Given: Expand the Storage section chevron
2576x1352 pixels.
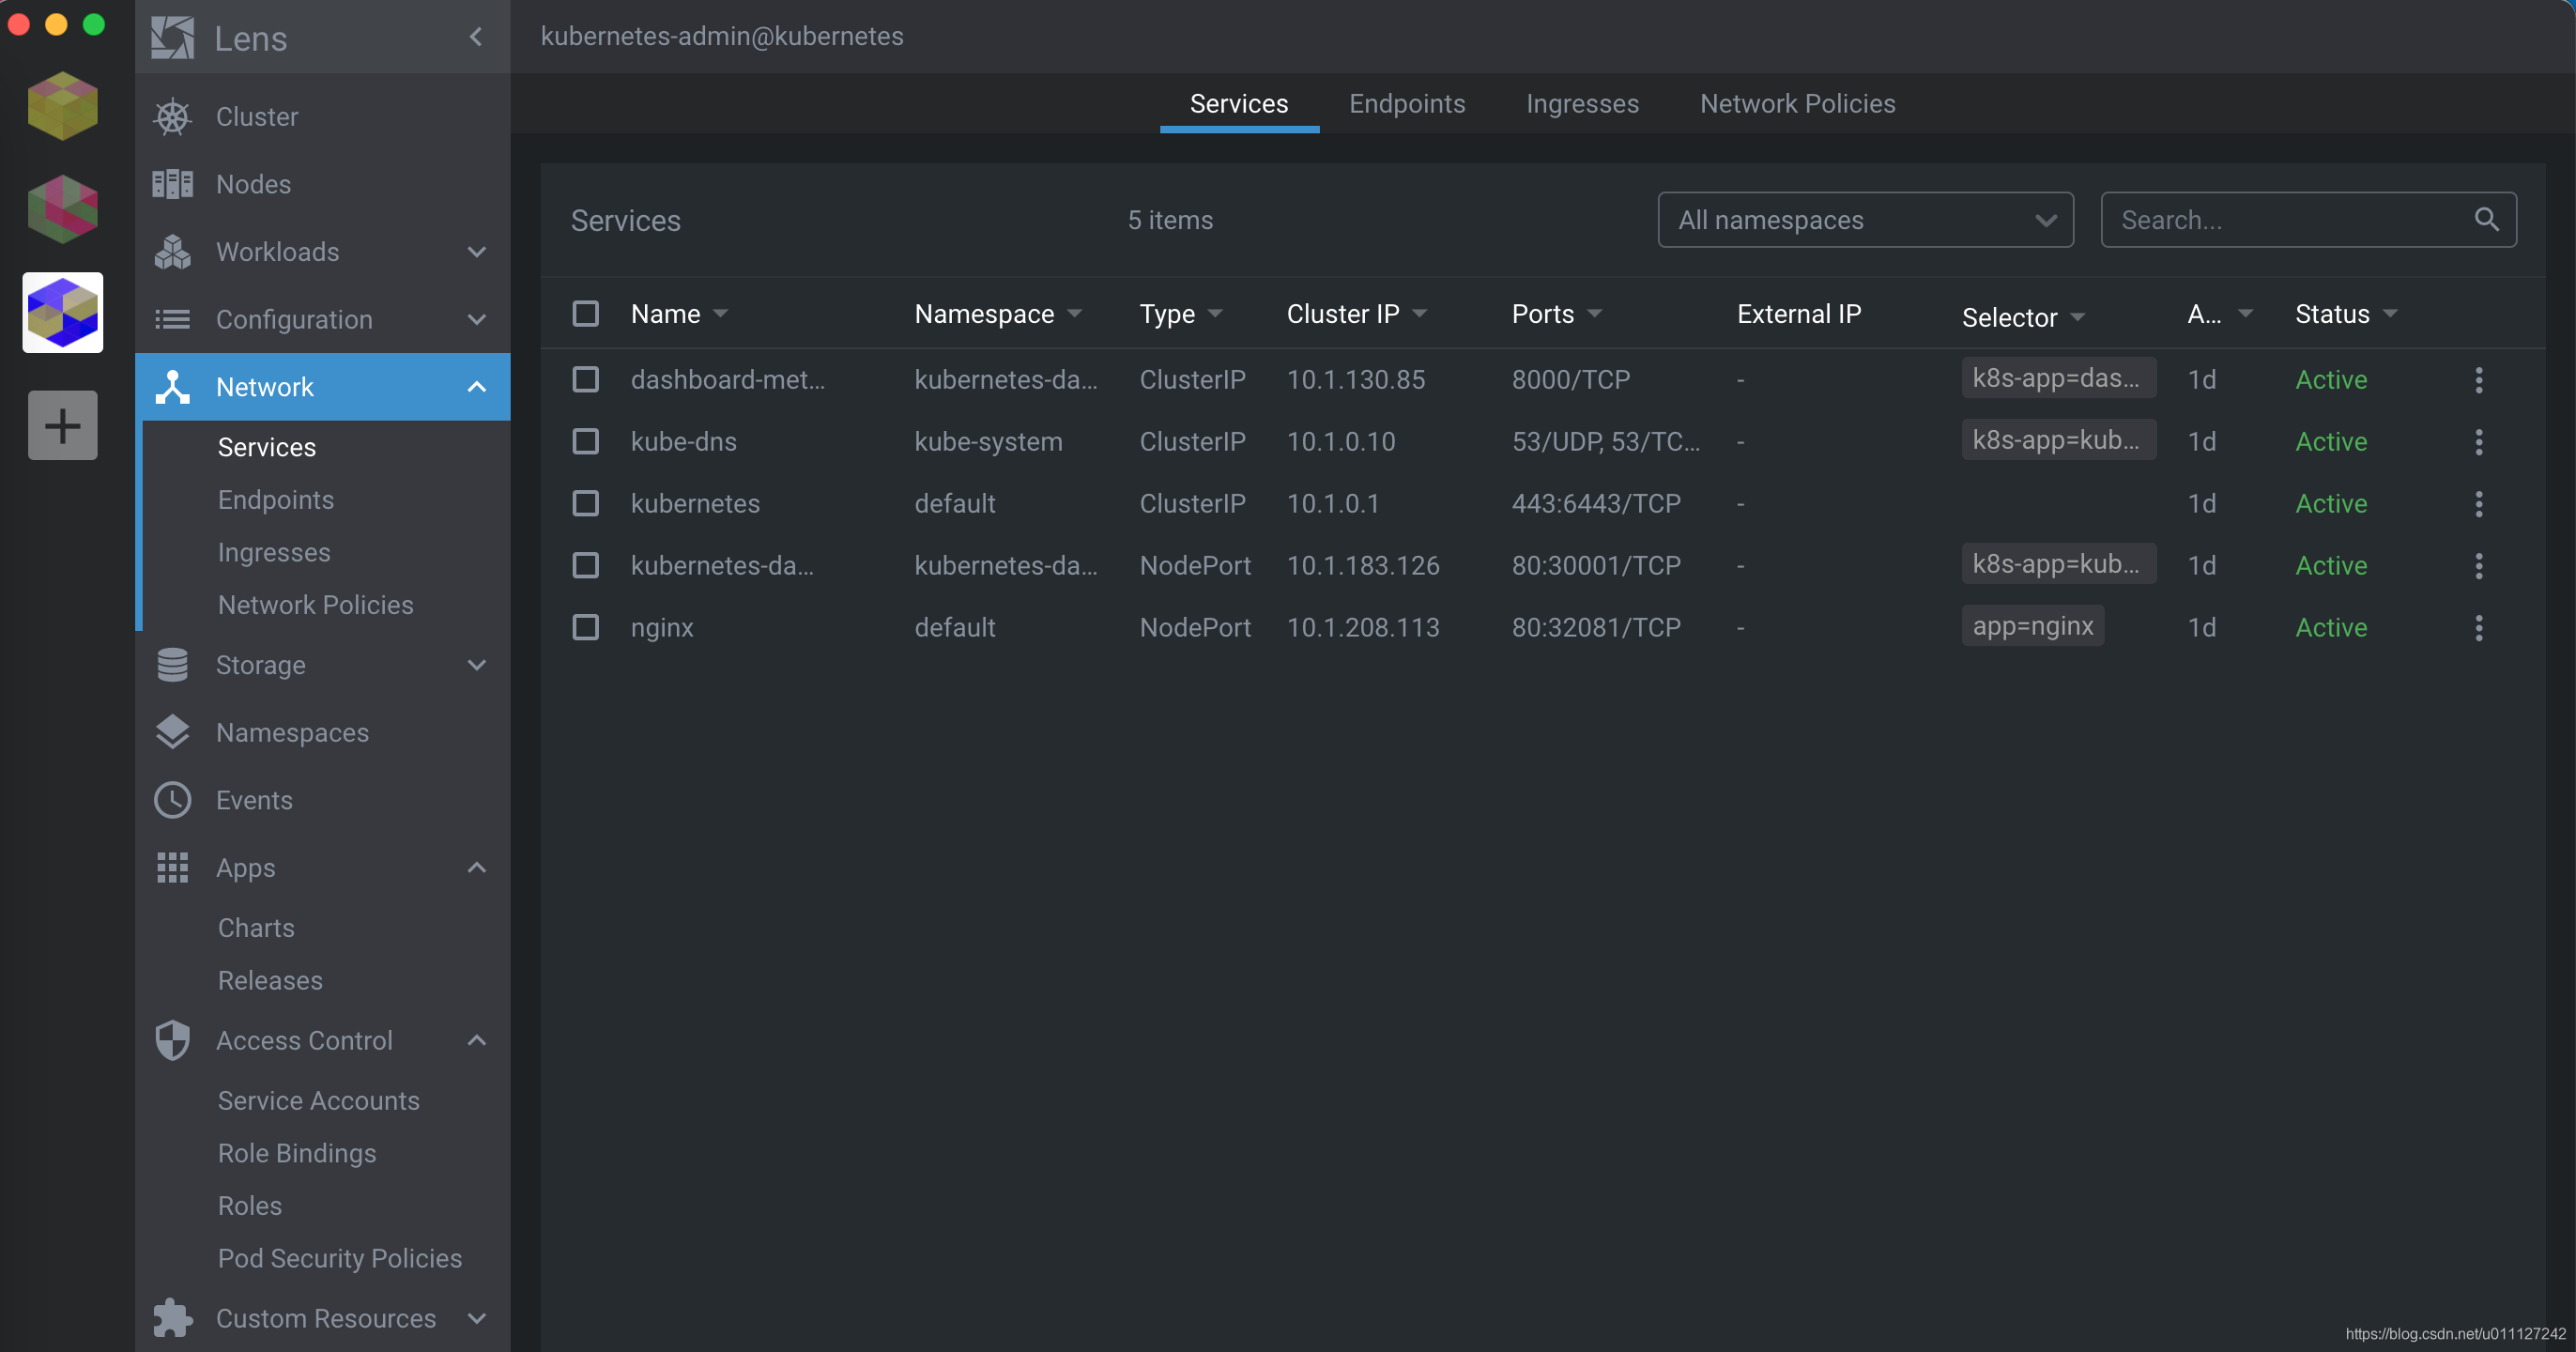Looking at the screenshot, I should pos(477,665).
